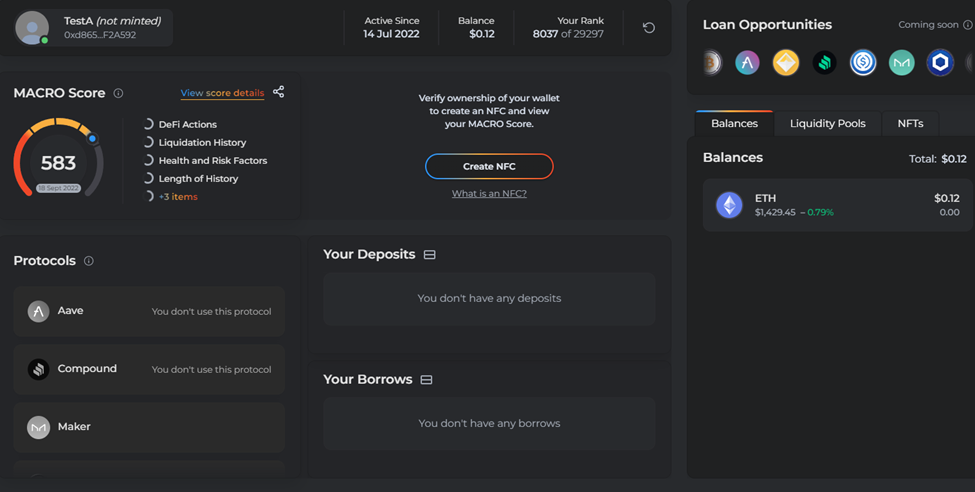The width and height of the screenshot is (975, 492).
Task: Open the What is an NFC? link
Action: tap(489, 193)
